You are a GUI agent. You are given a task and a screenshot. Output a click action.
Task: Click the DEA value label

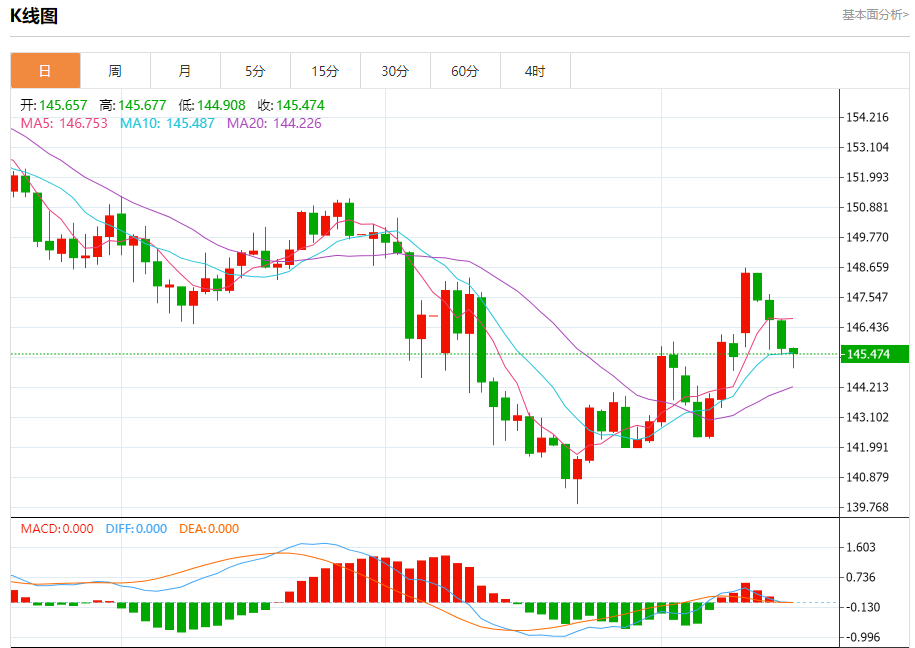click(x=209, y=529)
